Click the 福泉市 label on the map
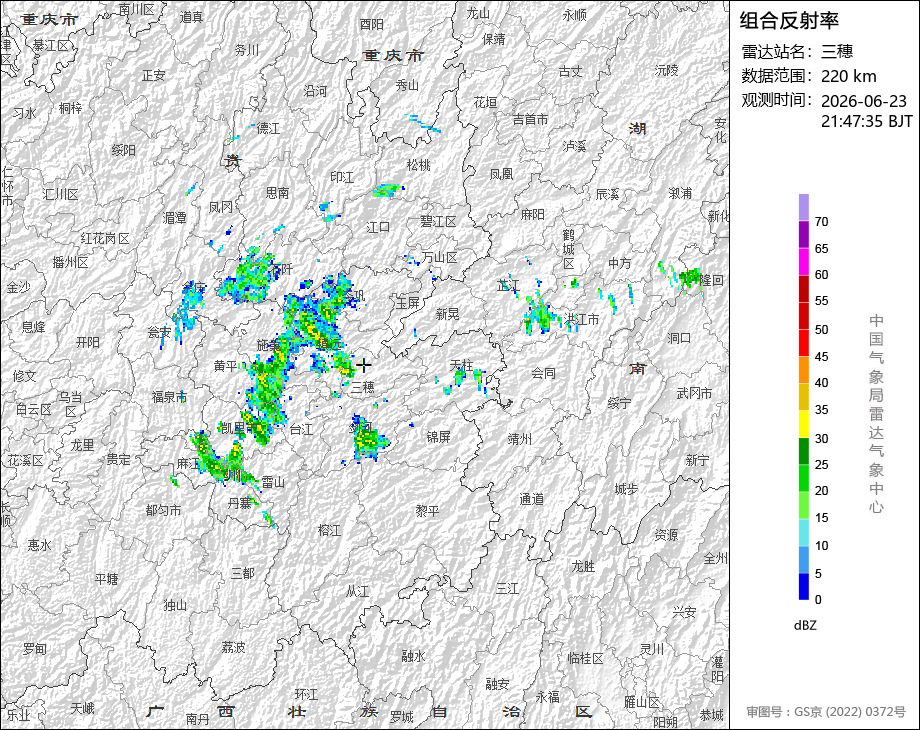 (x=170, y=397)
